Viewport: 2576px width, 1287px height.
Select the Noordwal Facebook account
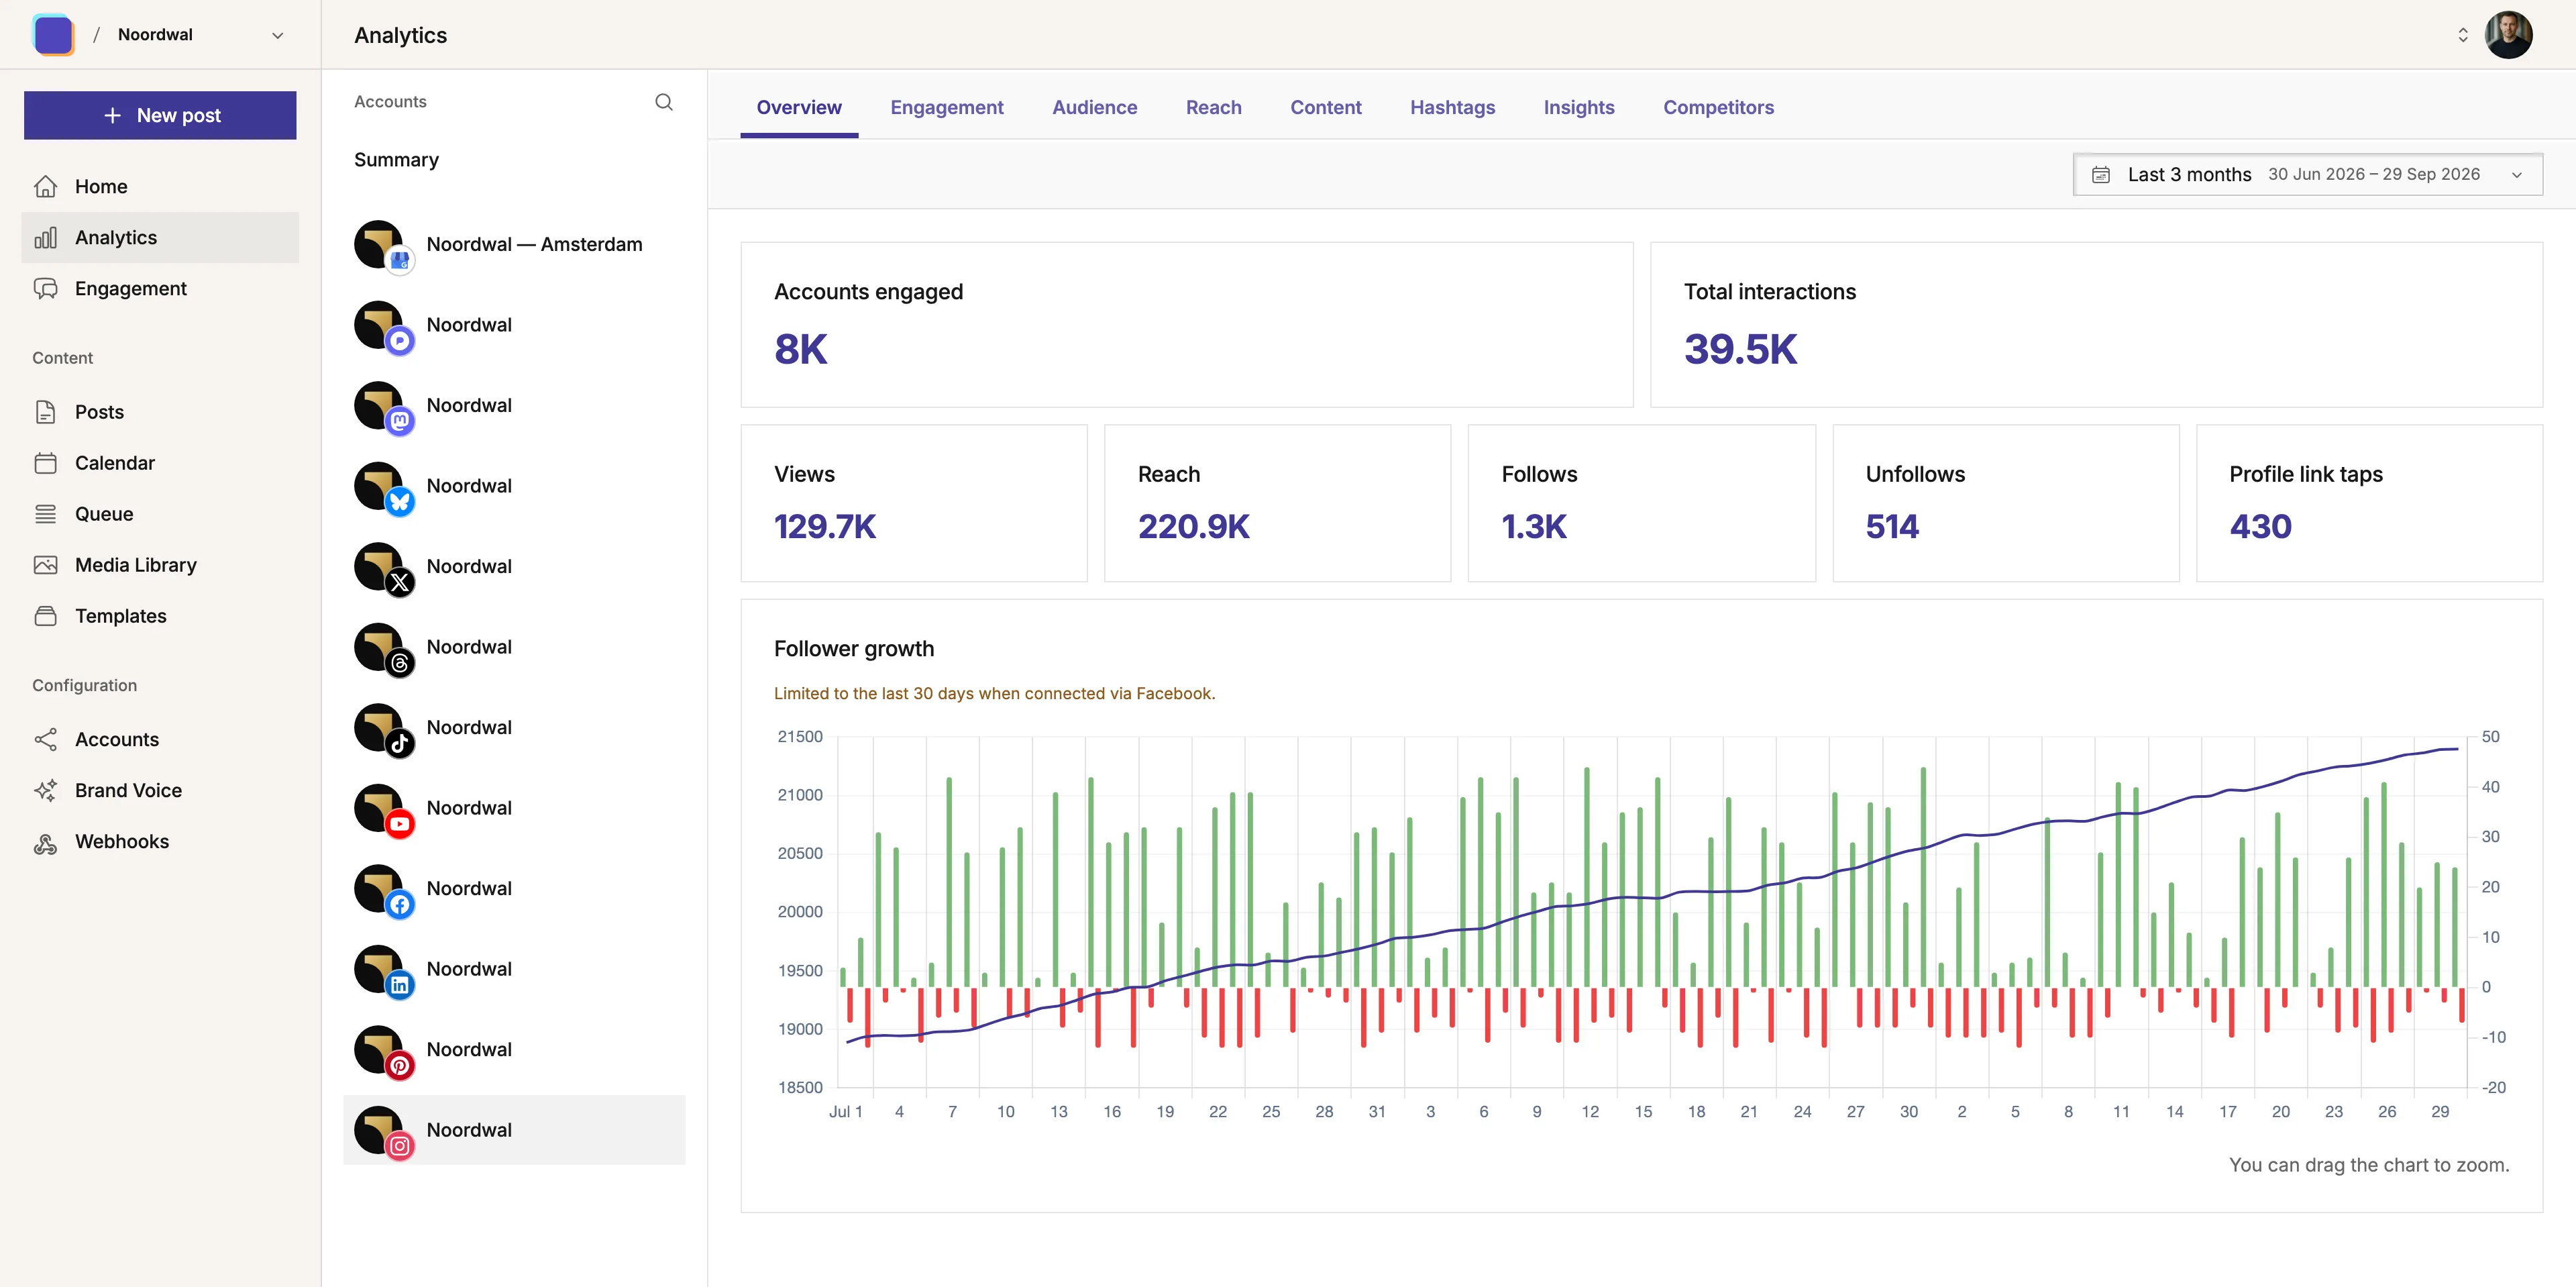coord(514,888)
